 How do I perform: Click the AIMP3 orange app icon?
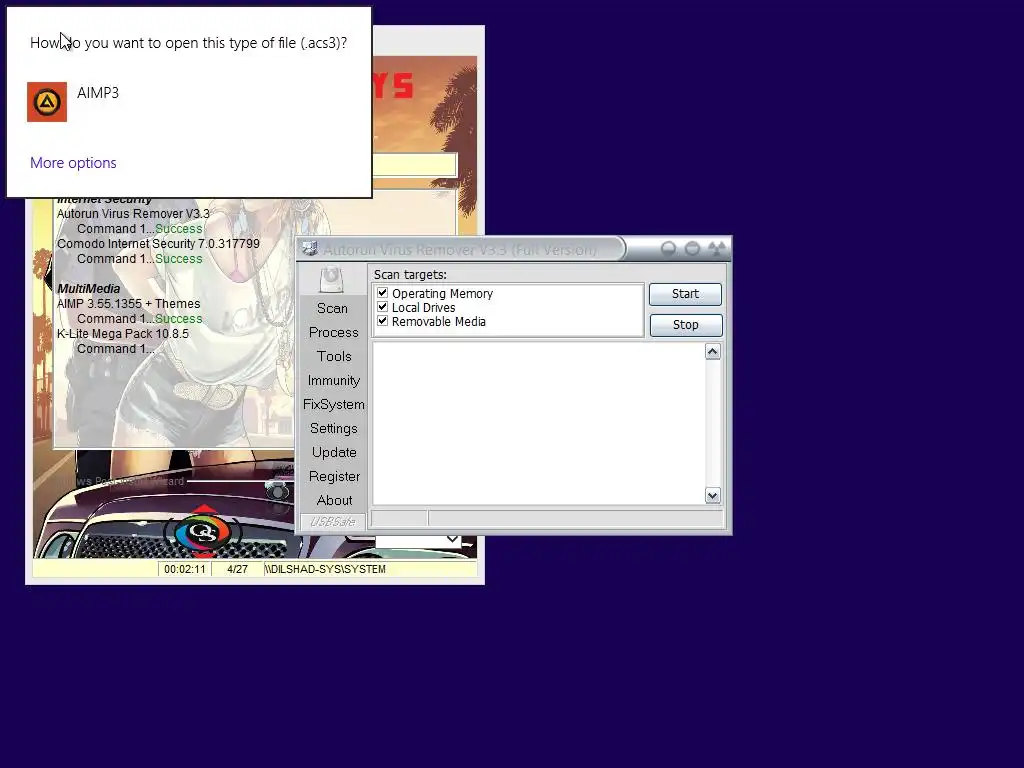47,102
